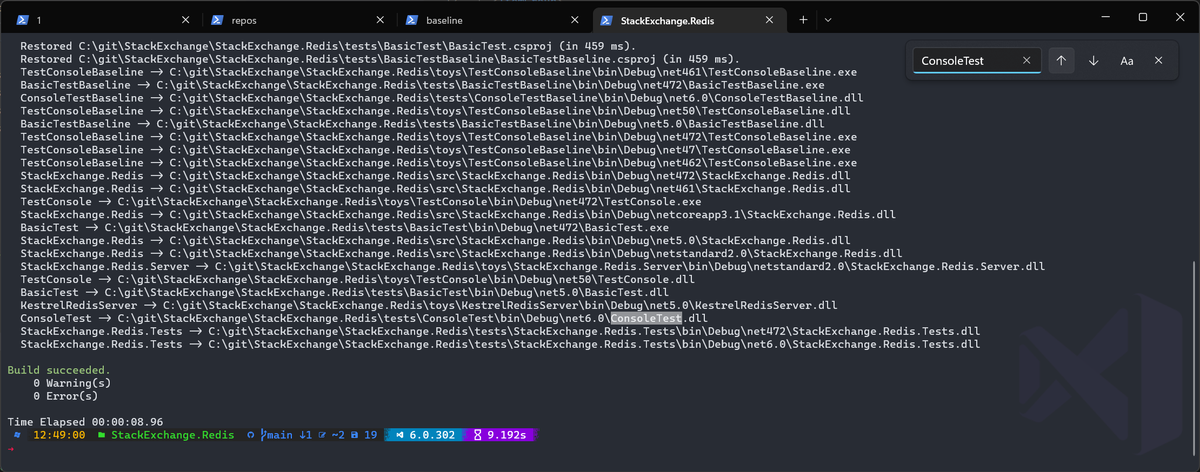Image resolution: width=1200 pixels, height=472 pixels.
Task: Toggle case-sensitive search Aa
Action: 1126,61
